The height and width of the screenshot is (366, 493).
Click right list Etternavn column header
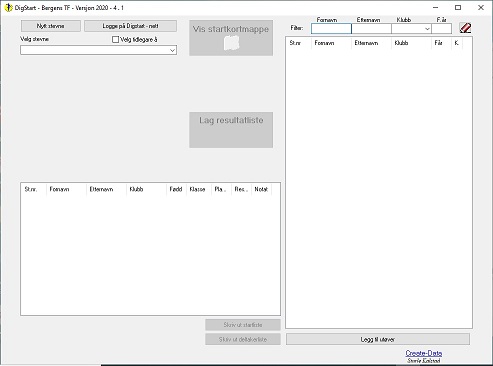(371, 43)
